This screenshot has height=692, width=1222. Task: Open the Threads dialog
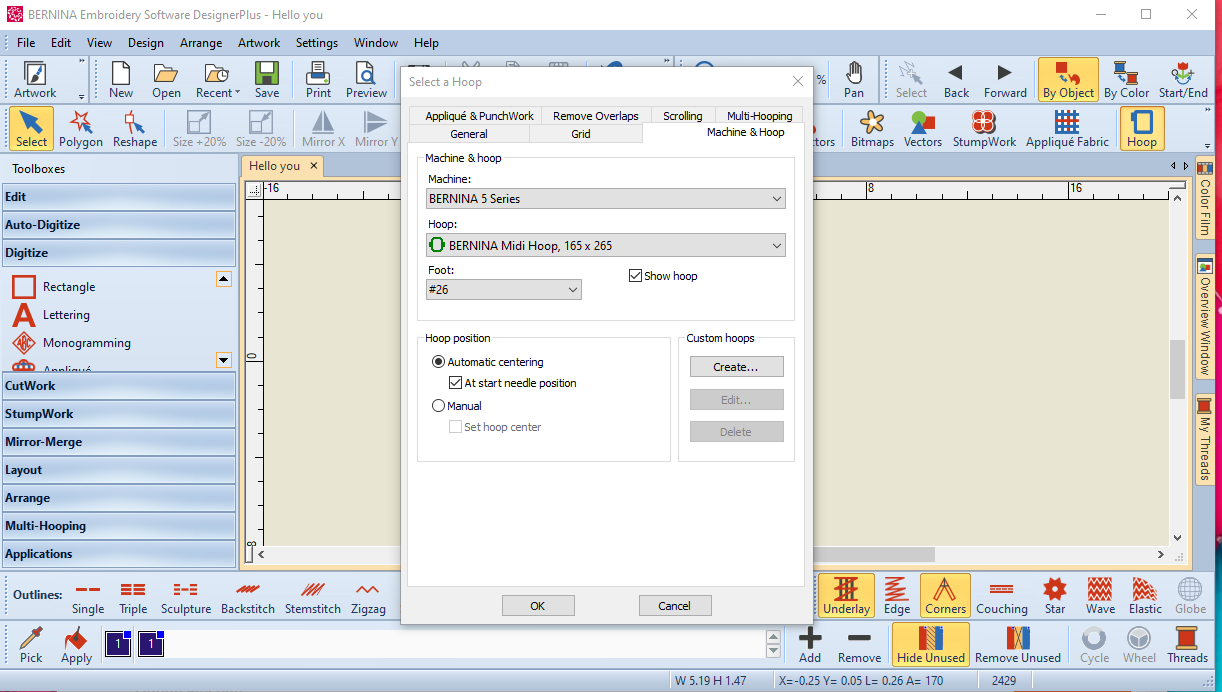click(1187, 645)
